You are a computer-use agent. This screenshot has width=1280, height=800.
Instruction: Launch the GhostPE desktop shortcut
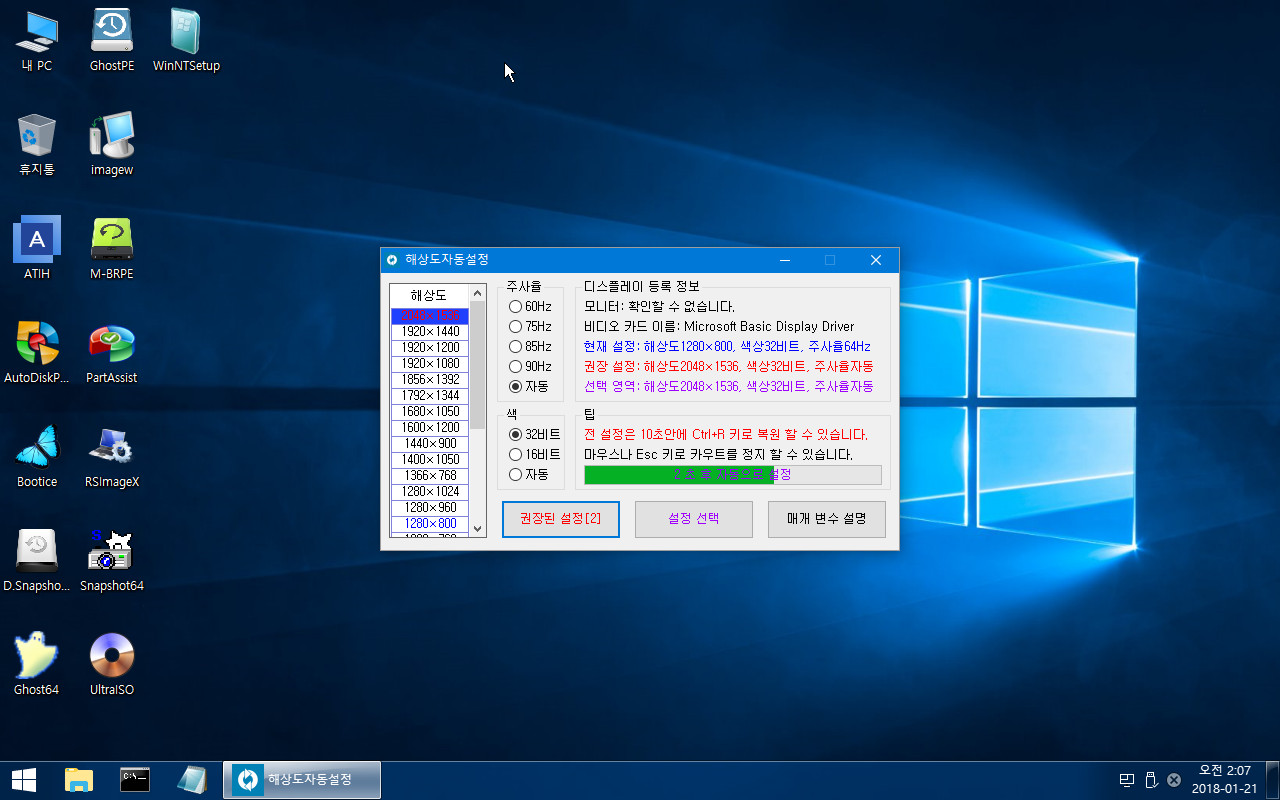point(112,40)
